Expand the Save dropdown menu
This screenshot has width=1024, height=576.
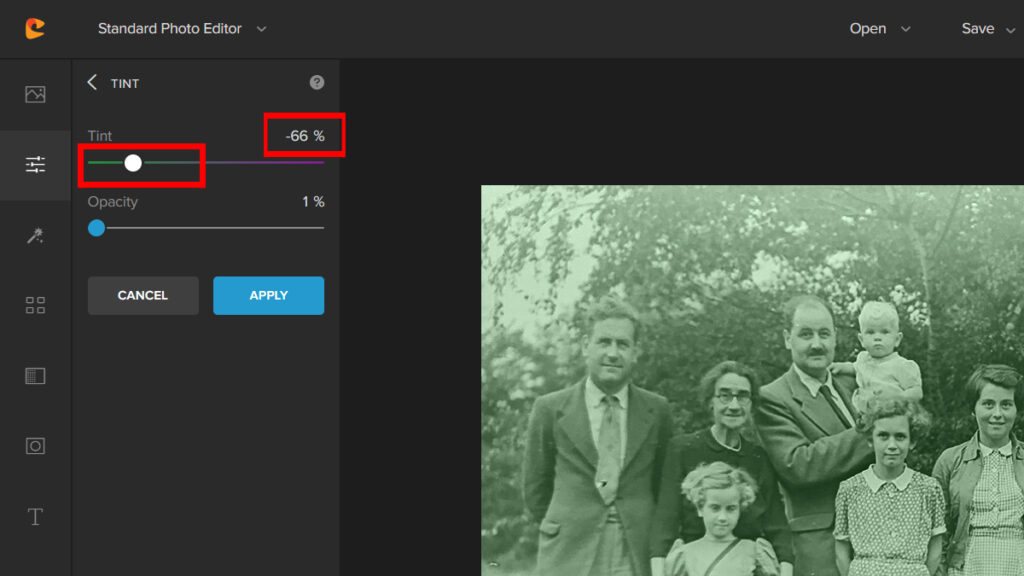988,29
